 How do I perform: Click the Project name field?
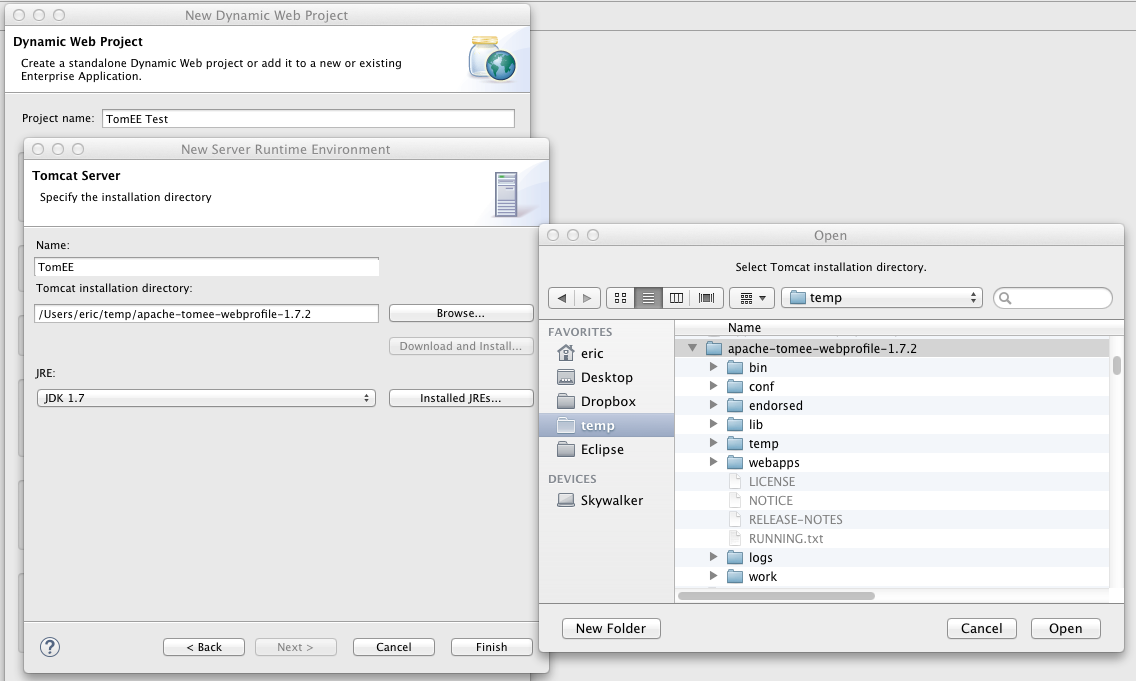[308, 119]
